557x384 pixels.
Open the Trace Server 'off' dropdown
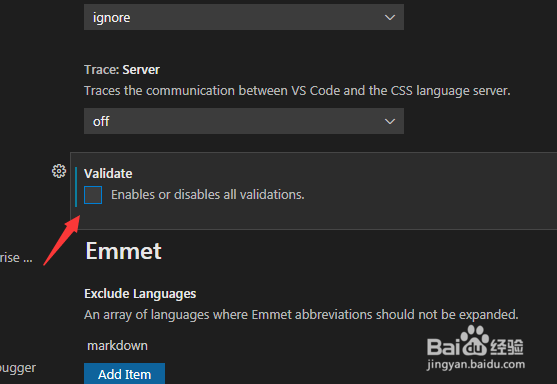click(244, 121)
